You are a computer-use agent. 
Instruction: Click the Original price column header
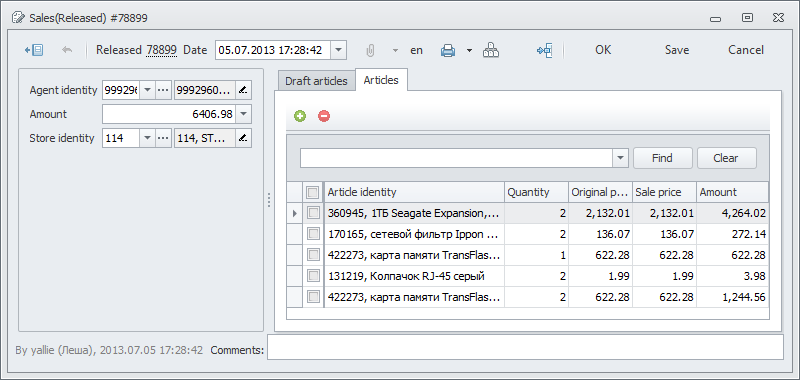coord(601,192)
